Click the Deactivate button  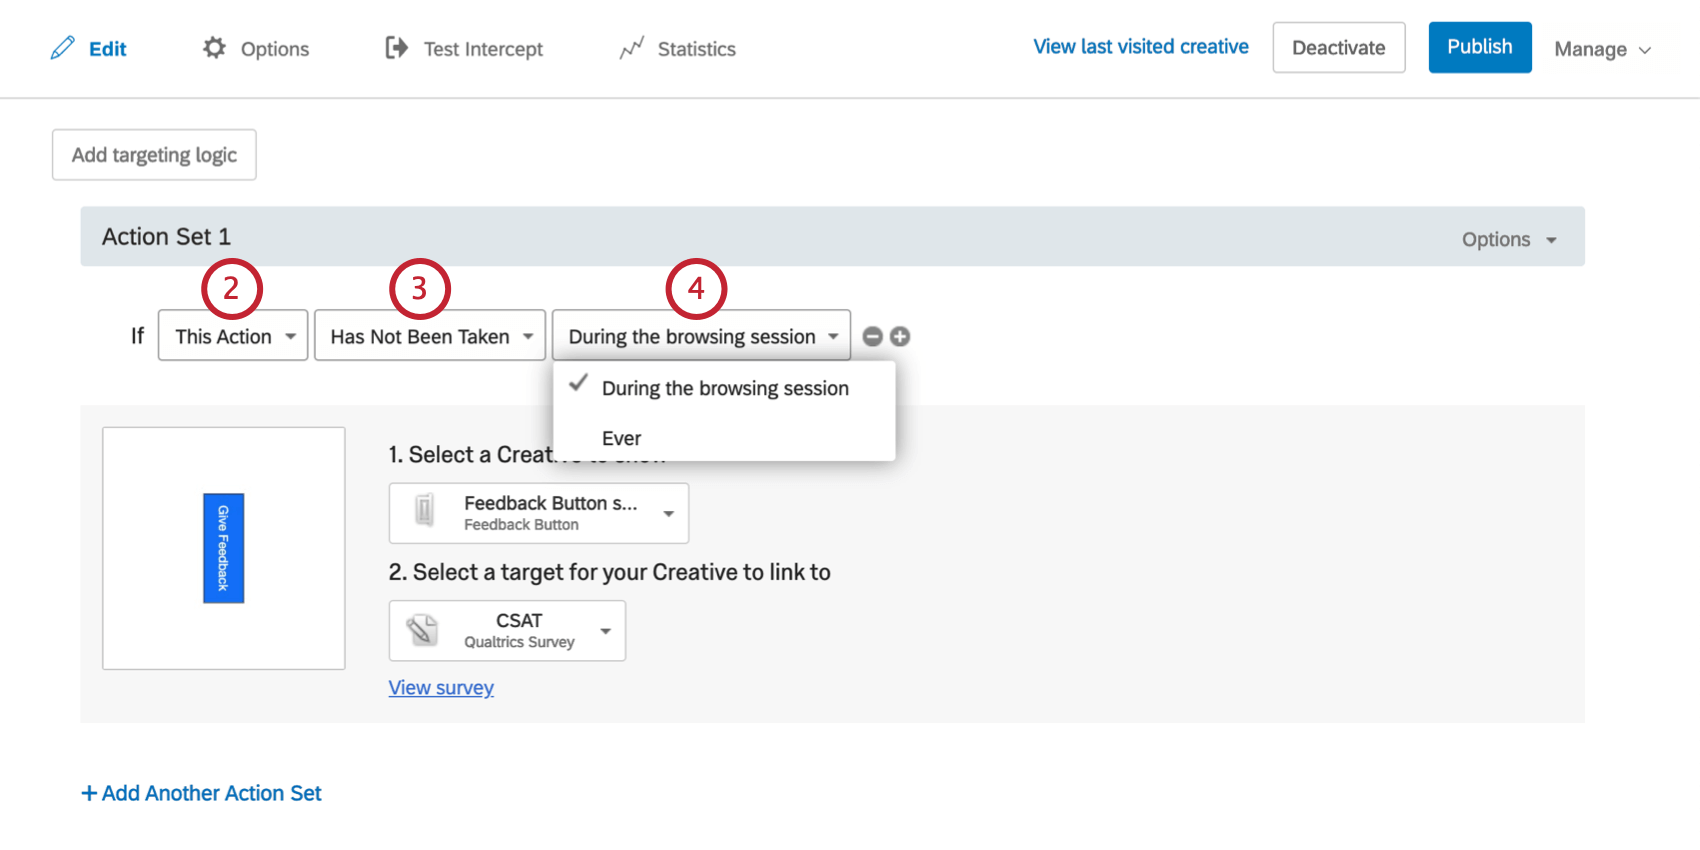click(x=1338, y=48)
